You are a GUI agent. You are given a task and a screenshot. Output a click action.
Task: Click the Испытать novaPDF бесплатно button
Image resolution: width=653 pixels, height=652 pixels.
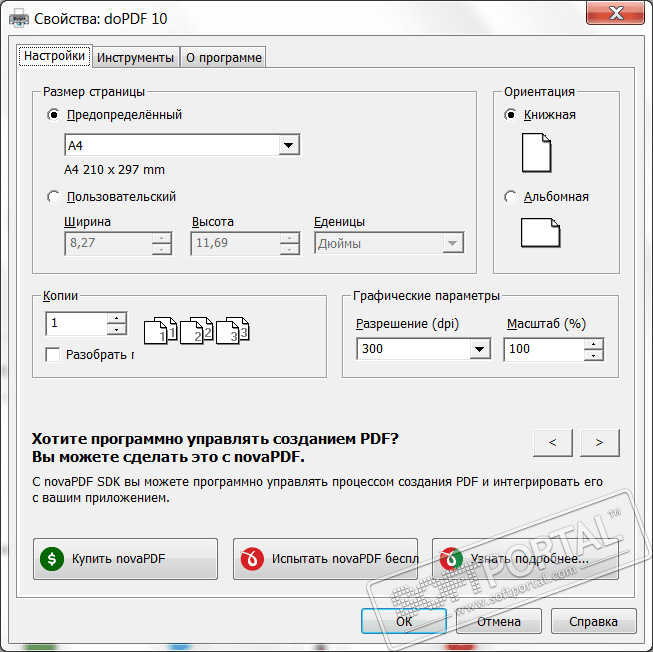(x=325, y=559)
